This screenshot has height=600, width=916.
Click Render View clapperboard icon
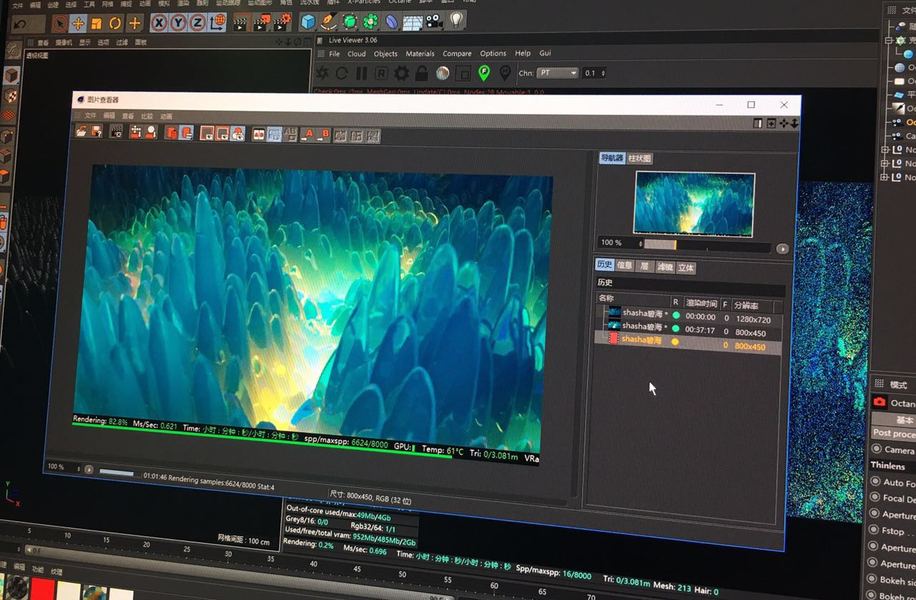coord(240,23)
